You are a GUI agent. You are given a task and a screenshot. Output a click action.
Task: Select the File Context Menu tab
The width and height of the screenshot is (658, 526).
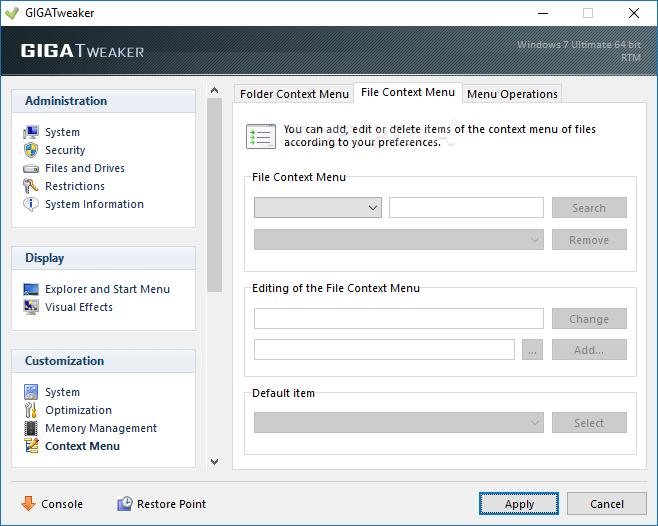(x=408, y=92)
